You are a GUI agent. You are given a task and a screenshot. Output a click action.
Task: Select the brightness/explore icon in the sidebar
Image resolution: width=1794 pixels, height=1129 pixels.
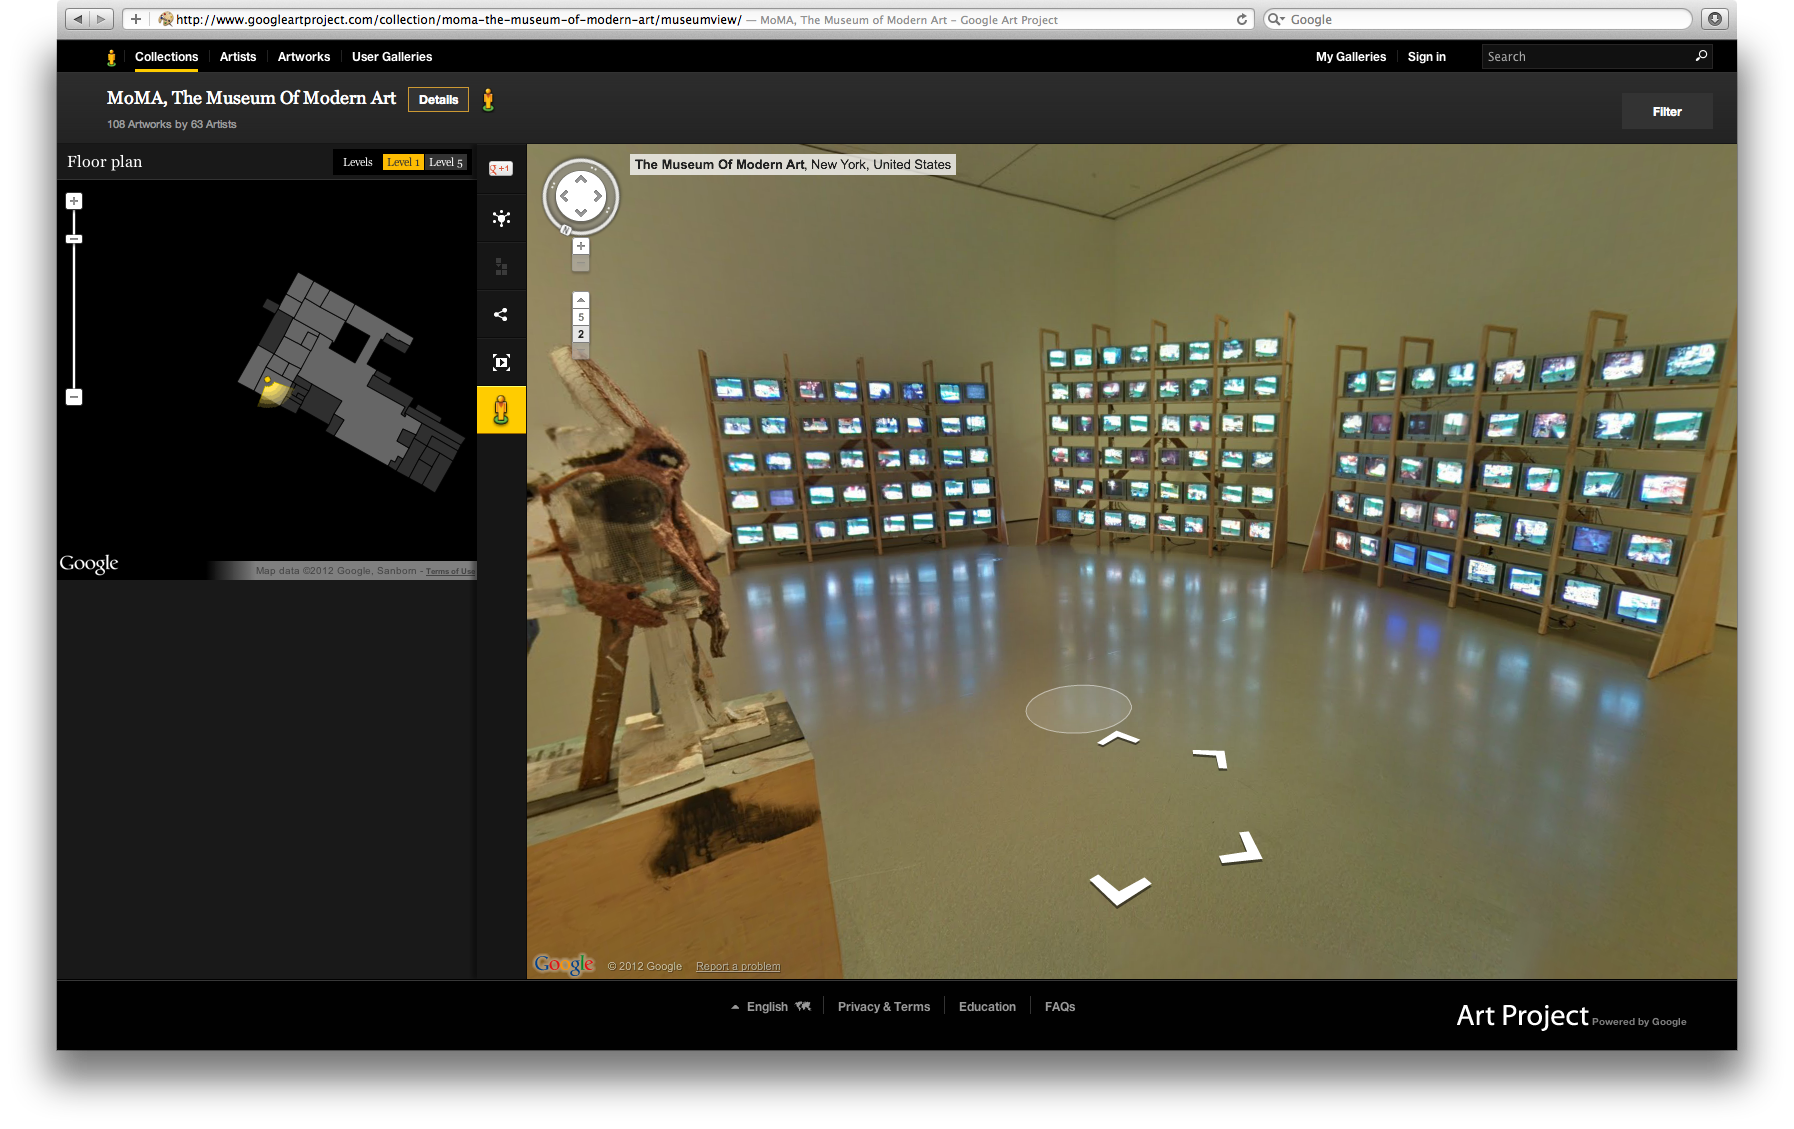(x=501, y=217)
